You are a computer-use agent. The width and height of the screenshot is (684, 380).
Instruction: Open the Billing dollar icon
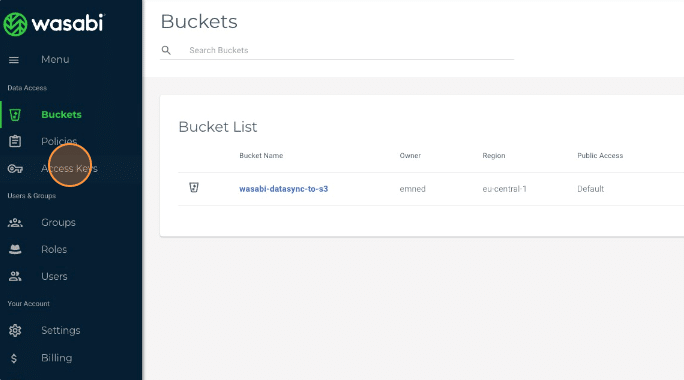coord(14,358)
